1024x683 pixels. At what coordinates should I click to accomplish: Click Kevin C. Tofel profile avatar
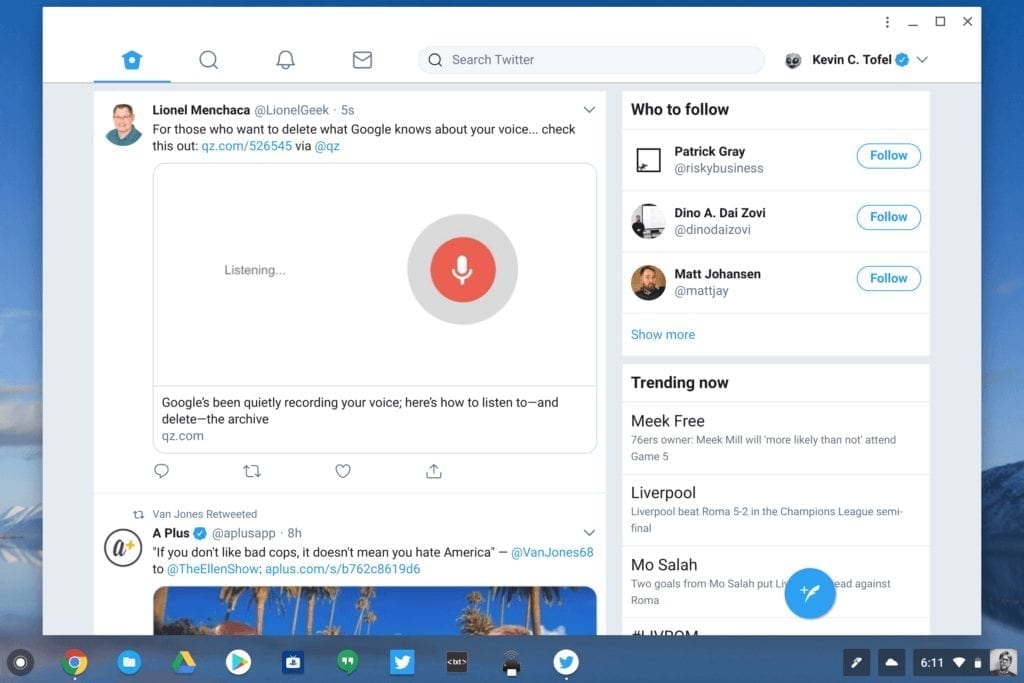tap(793, 60)
